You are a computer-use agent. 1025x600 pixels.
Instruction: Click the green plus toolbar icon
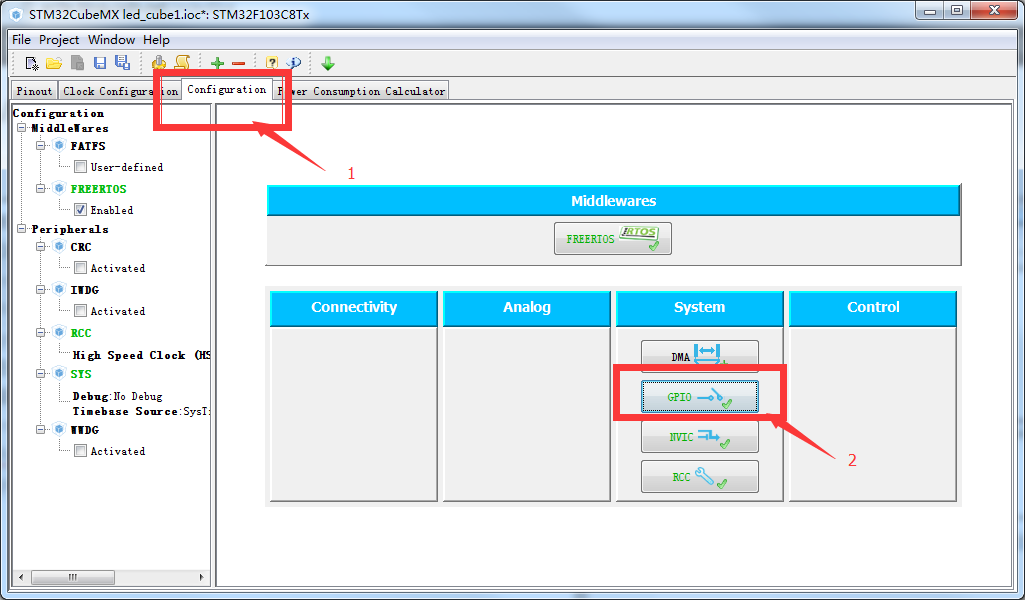click(216, 62)
